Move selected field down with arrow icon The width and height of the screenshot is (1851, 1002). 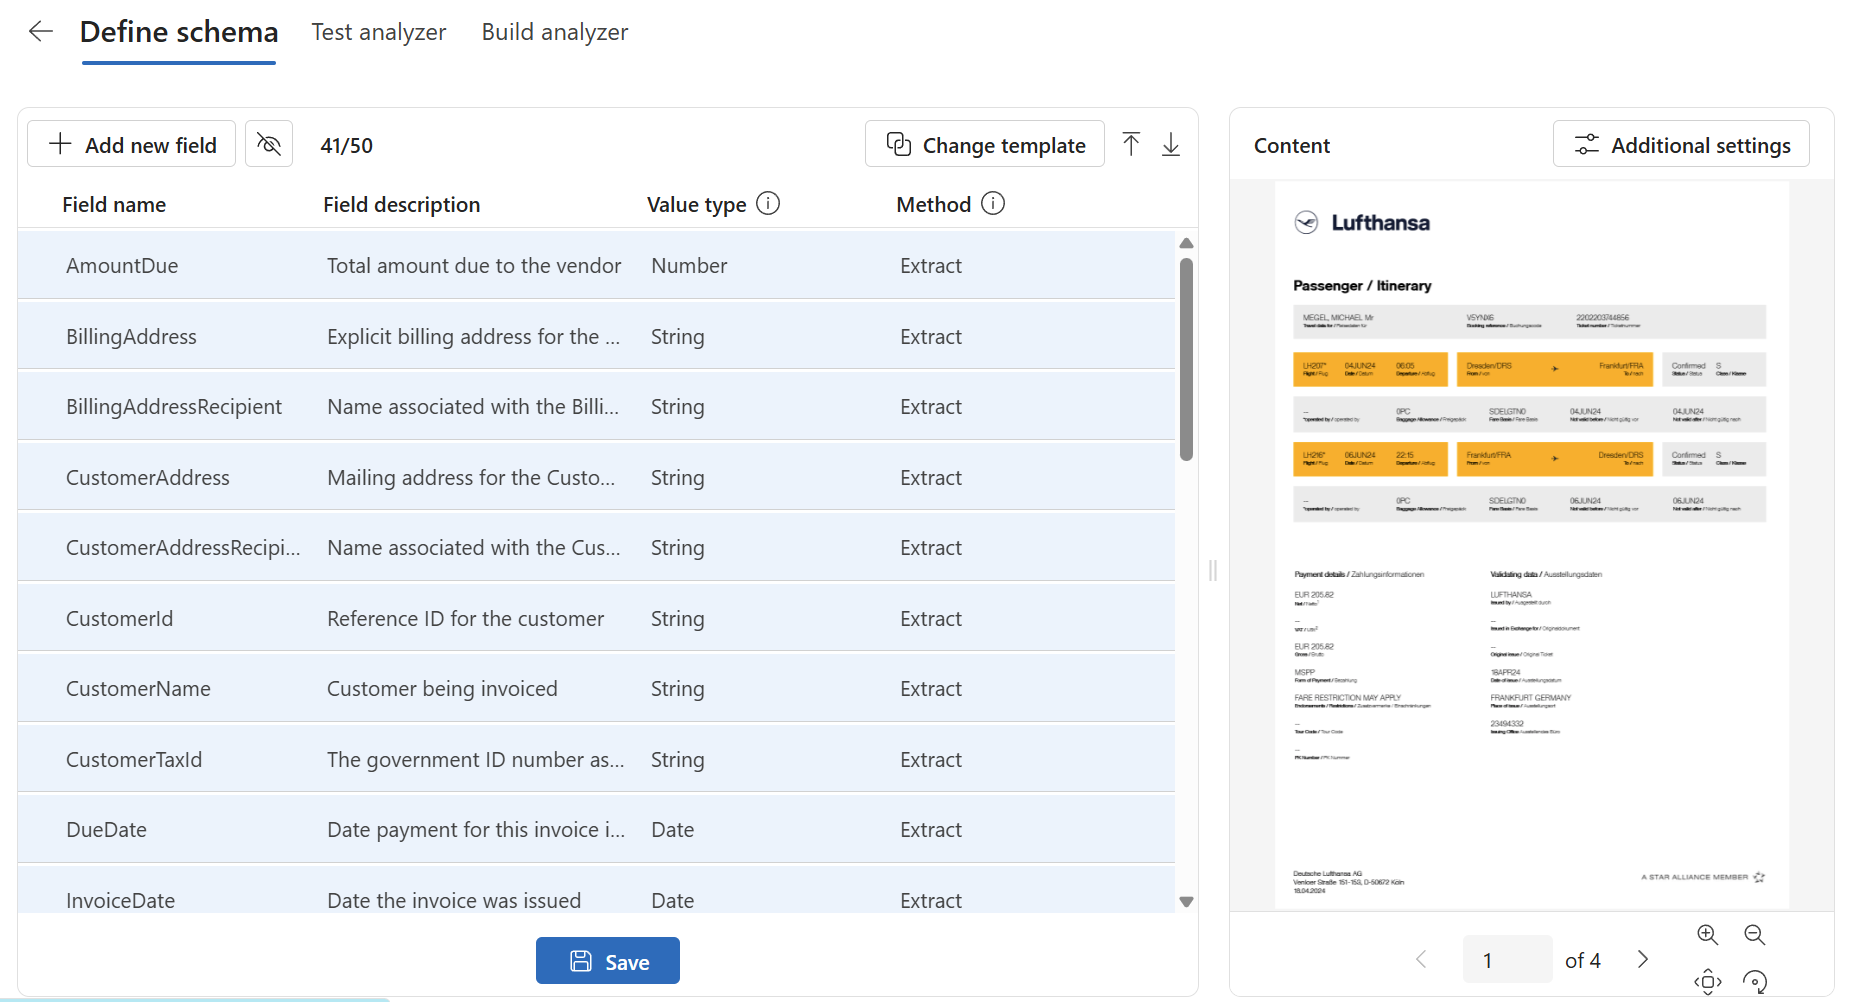point(1171,144)
